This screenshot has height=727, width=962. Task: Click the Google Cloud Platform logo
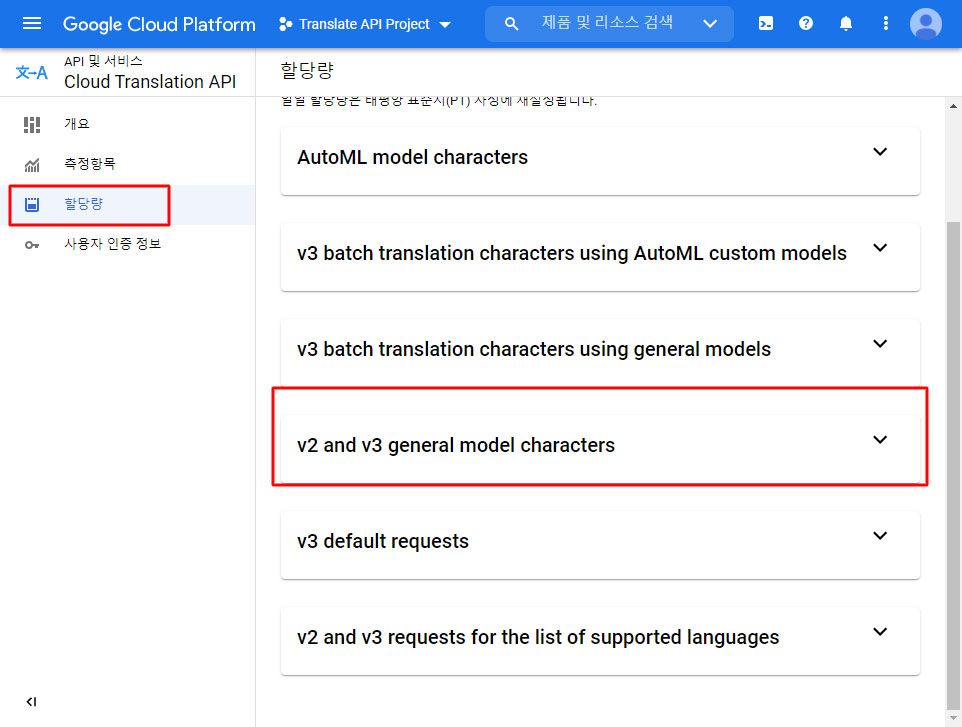159,24
